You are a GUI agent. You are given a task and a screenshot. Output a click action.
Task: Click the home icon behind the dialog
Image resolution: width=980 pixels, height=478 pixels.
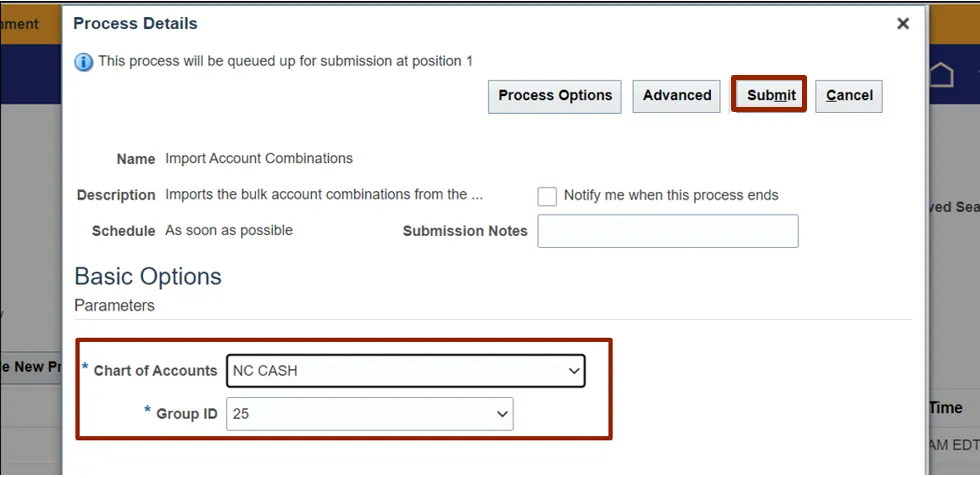942,75
